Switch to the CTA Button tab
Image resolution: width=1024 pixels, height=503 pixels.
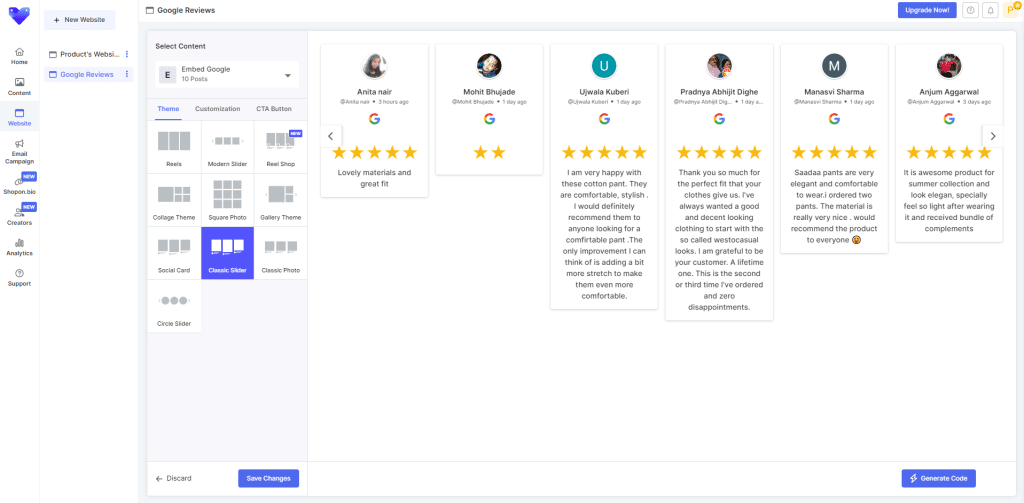tap(274, 108)
